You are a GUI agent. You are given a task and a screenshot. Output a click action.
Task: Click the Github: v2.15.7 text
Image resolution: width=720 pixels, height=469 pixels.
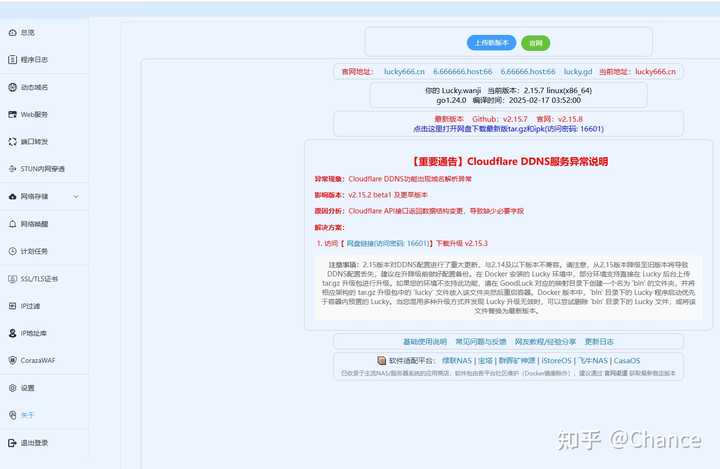click(500, 119)
